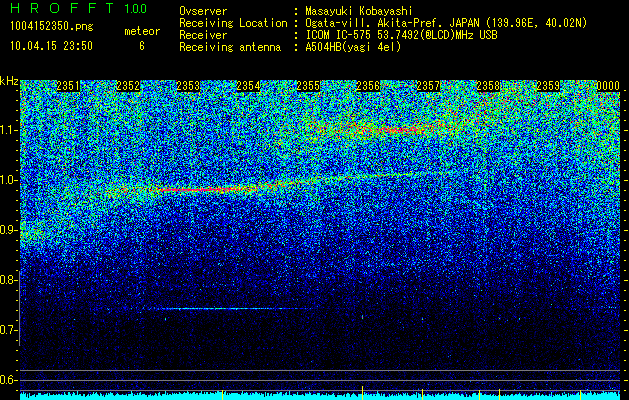Click the green meteor label
Screen dimensions: 629x400
(142, 31)
